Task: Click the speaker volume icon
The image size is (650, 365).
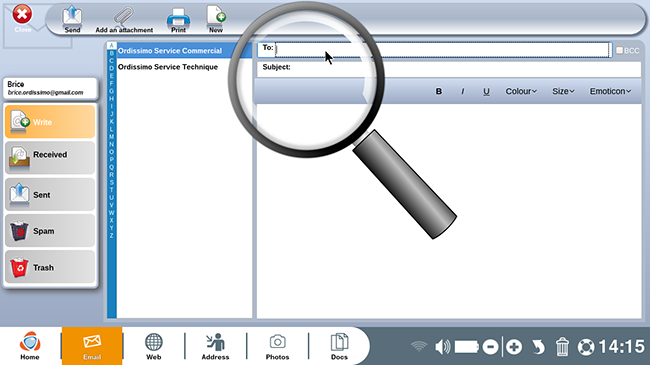Action: click(x=442, y=347)
